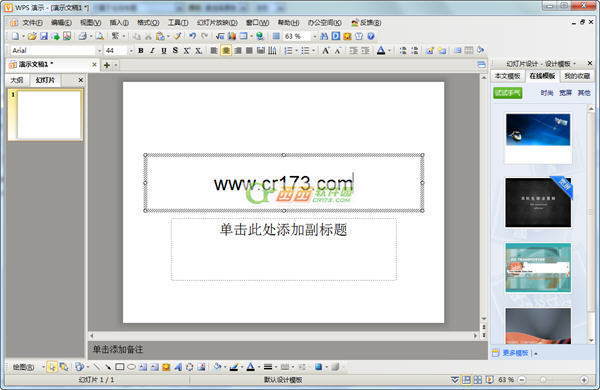Select the Arrow drawing tool
The image size is (600, 390).
[108, 367]
